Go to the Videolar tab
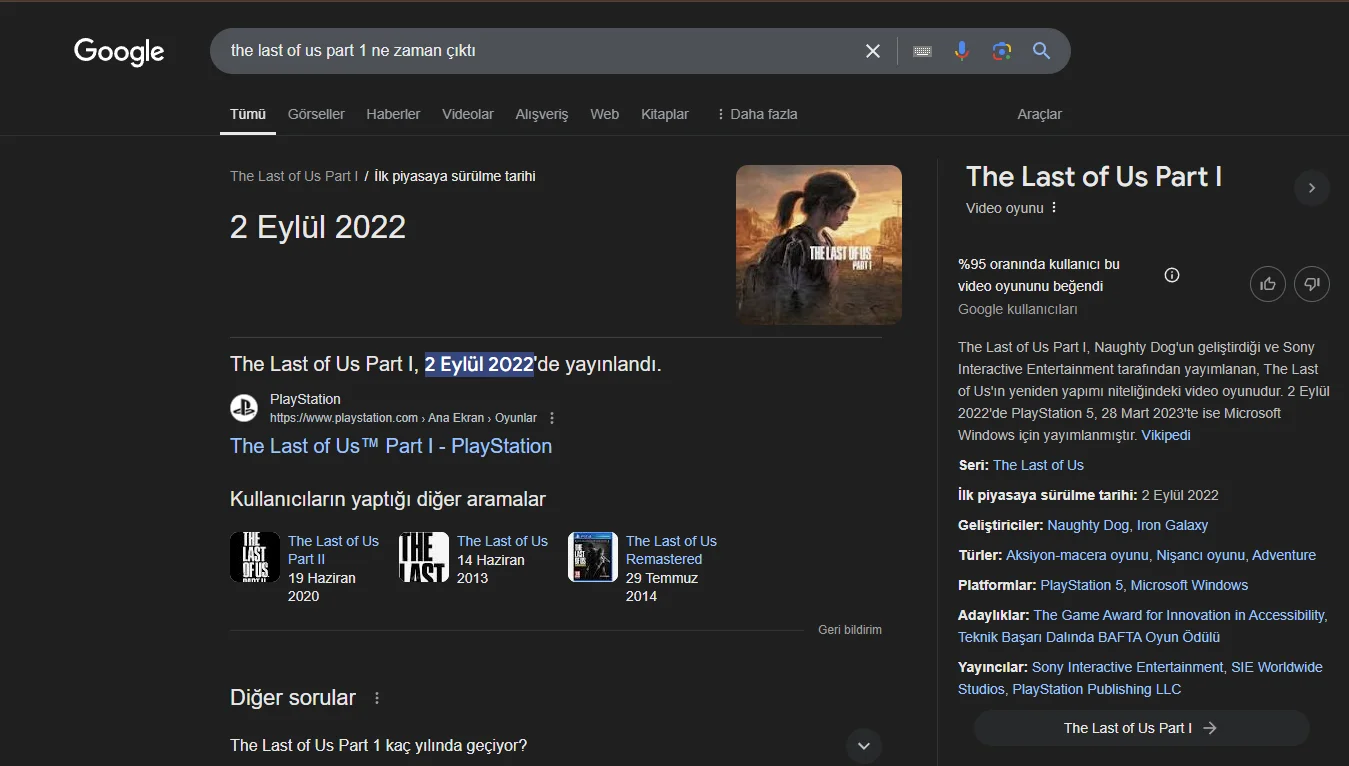Viewport: 1349px width, 766px height. (468, 114)
